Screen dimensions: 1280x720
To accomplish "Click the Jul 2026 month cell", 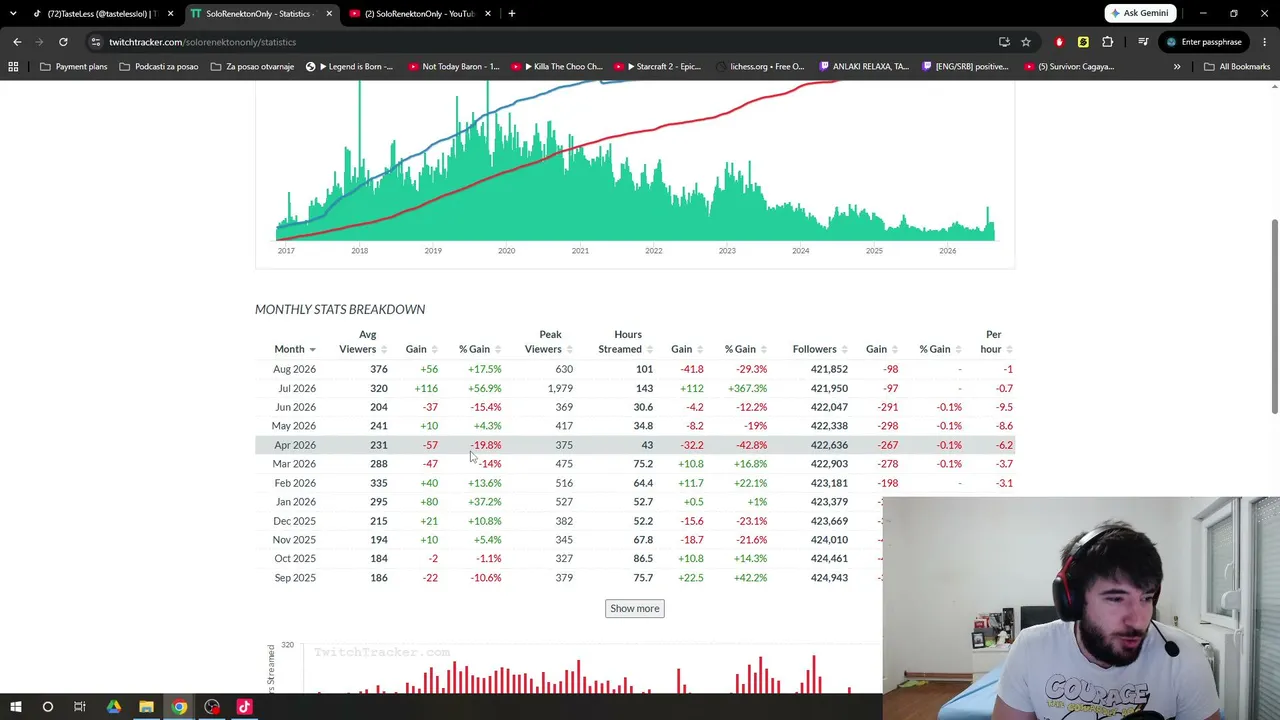I will (x=296, y=388).
